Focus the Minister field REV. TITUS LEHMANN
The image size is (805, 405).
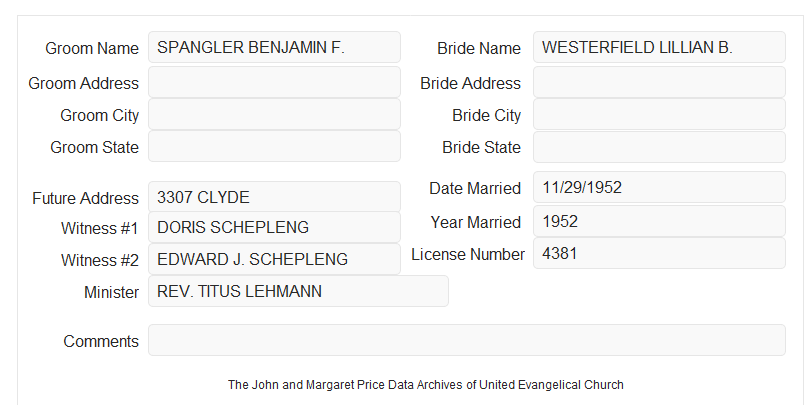[x=298, y=291]
